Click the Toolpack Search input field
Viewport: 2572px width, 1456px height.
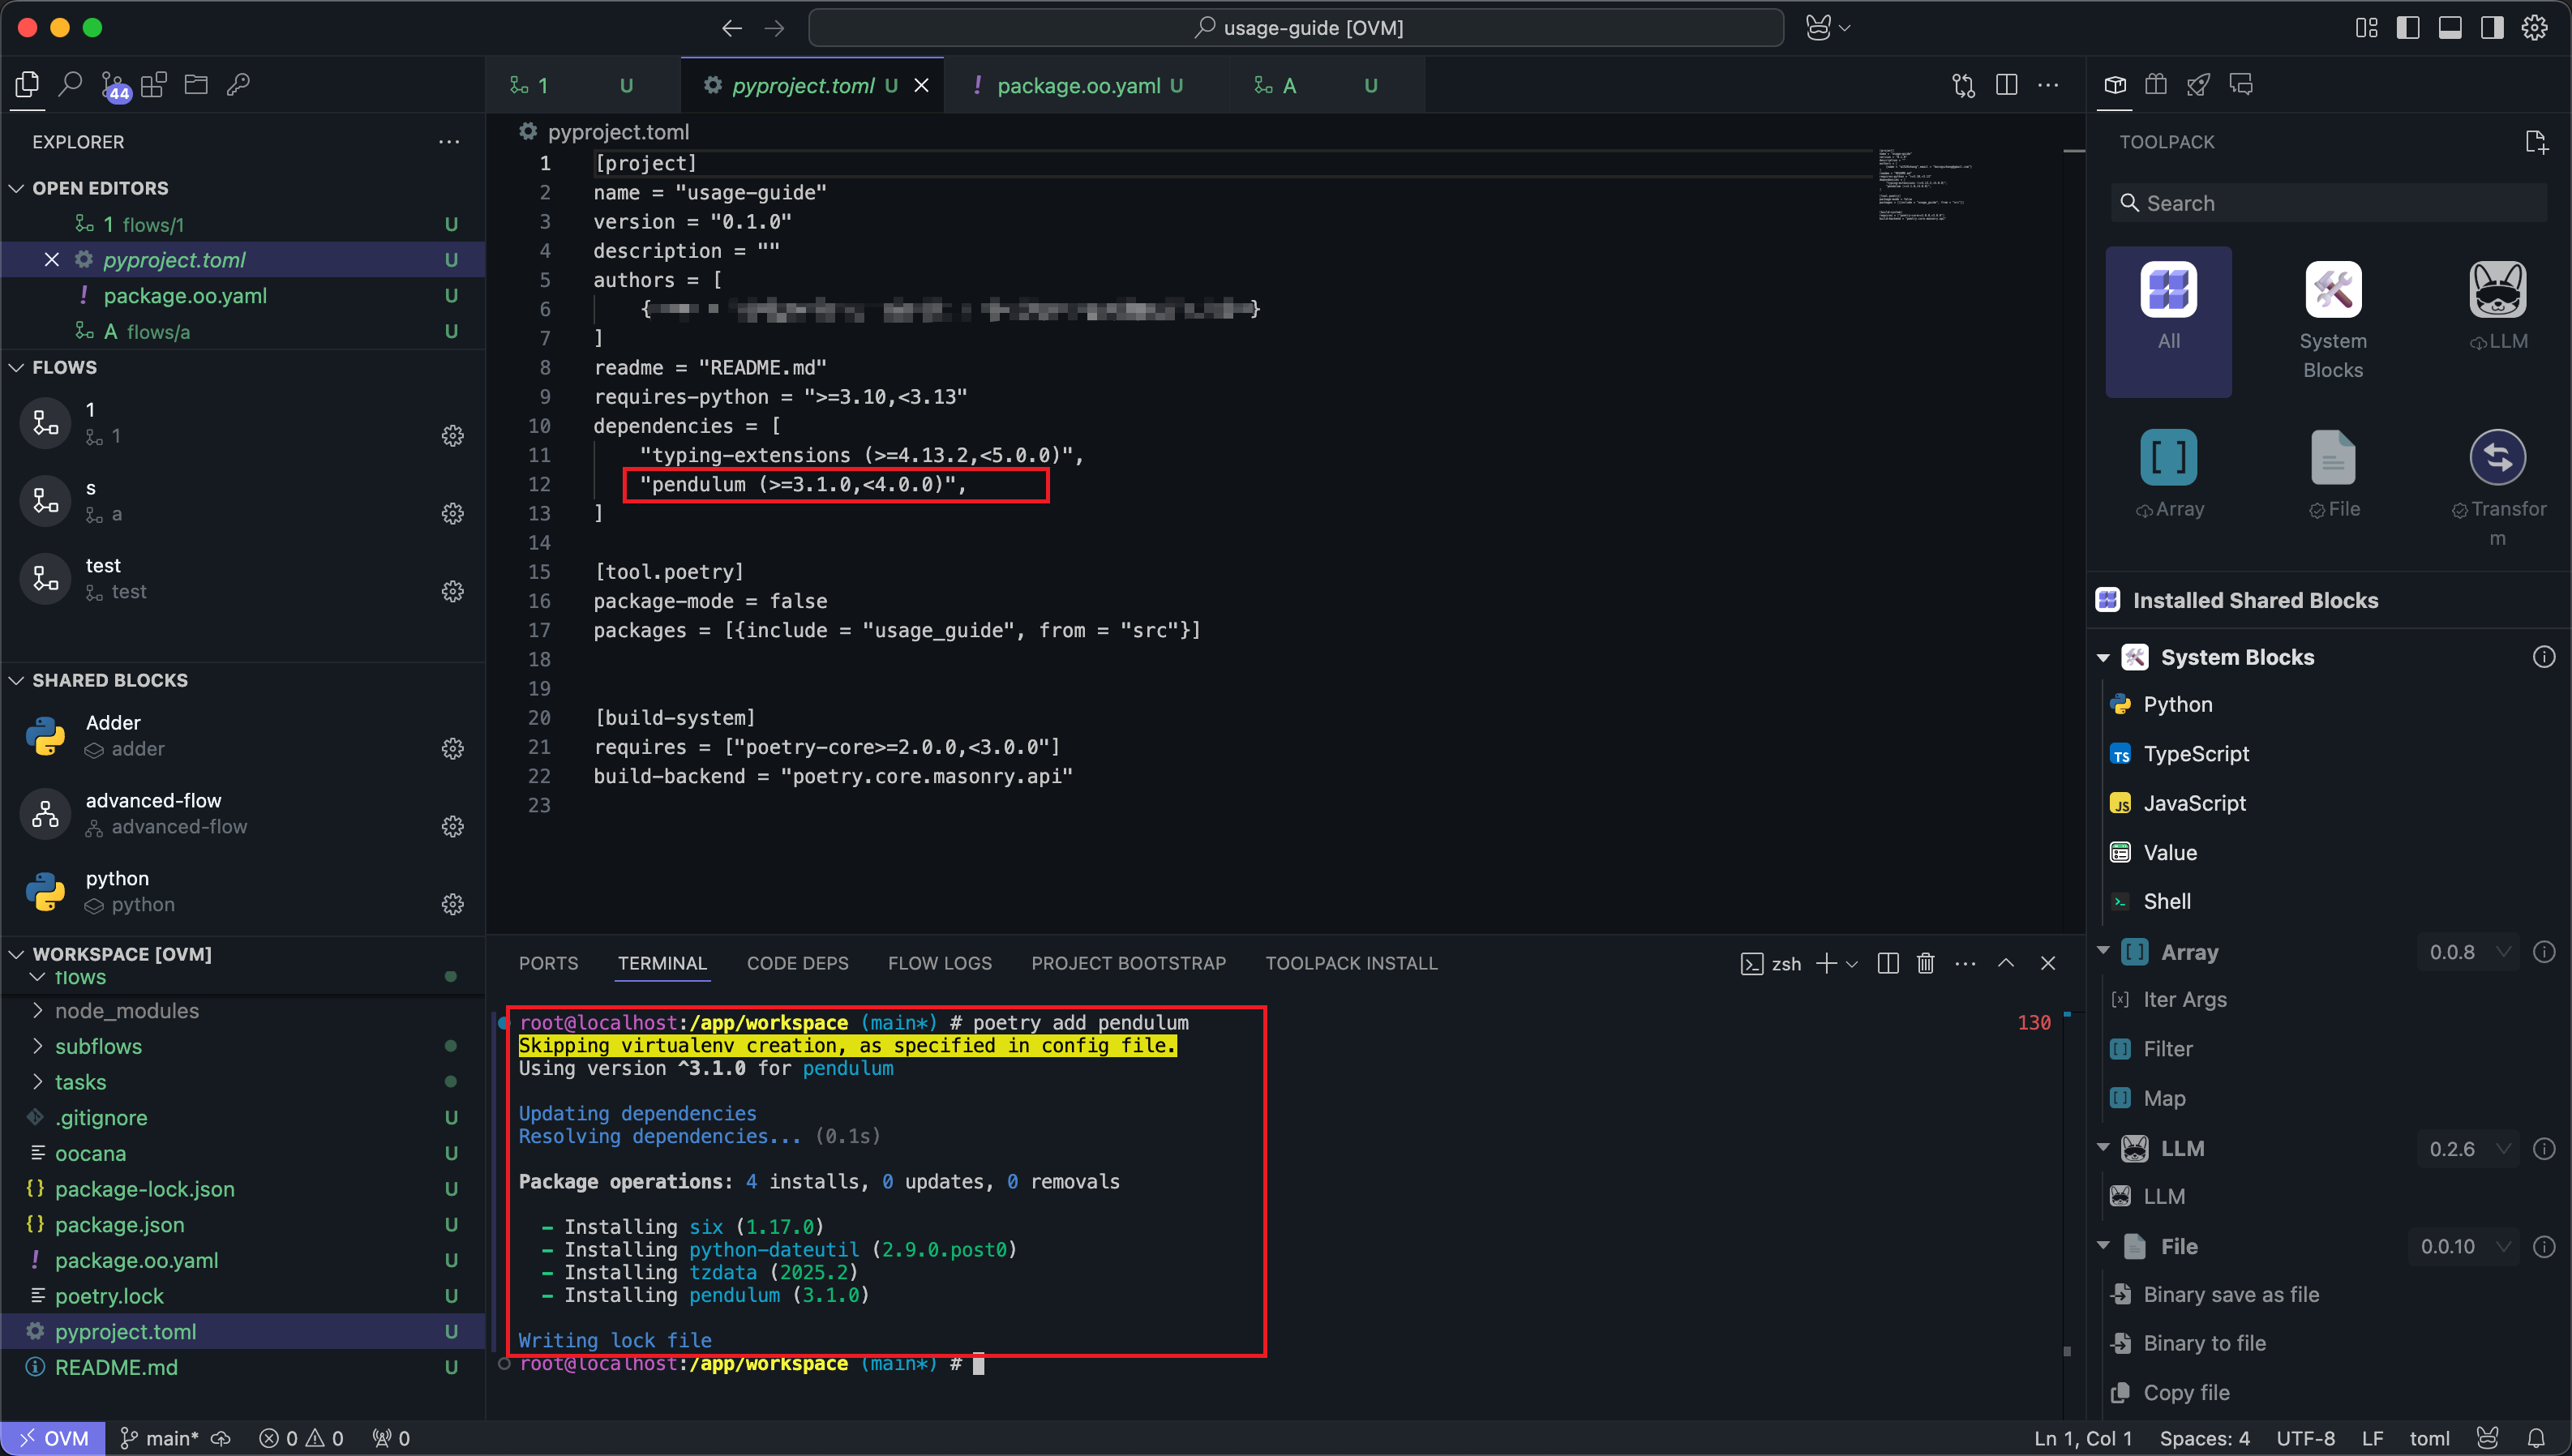pos(2330,203)
